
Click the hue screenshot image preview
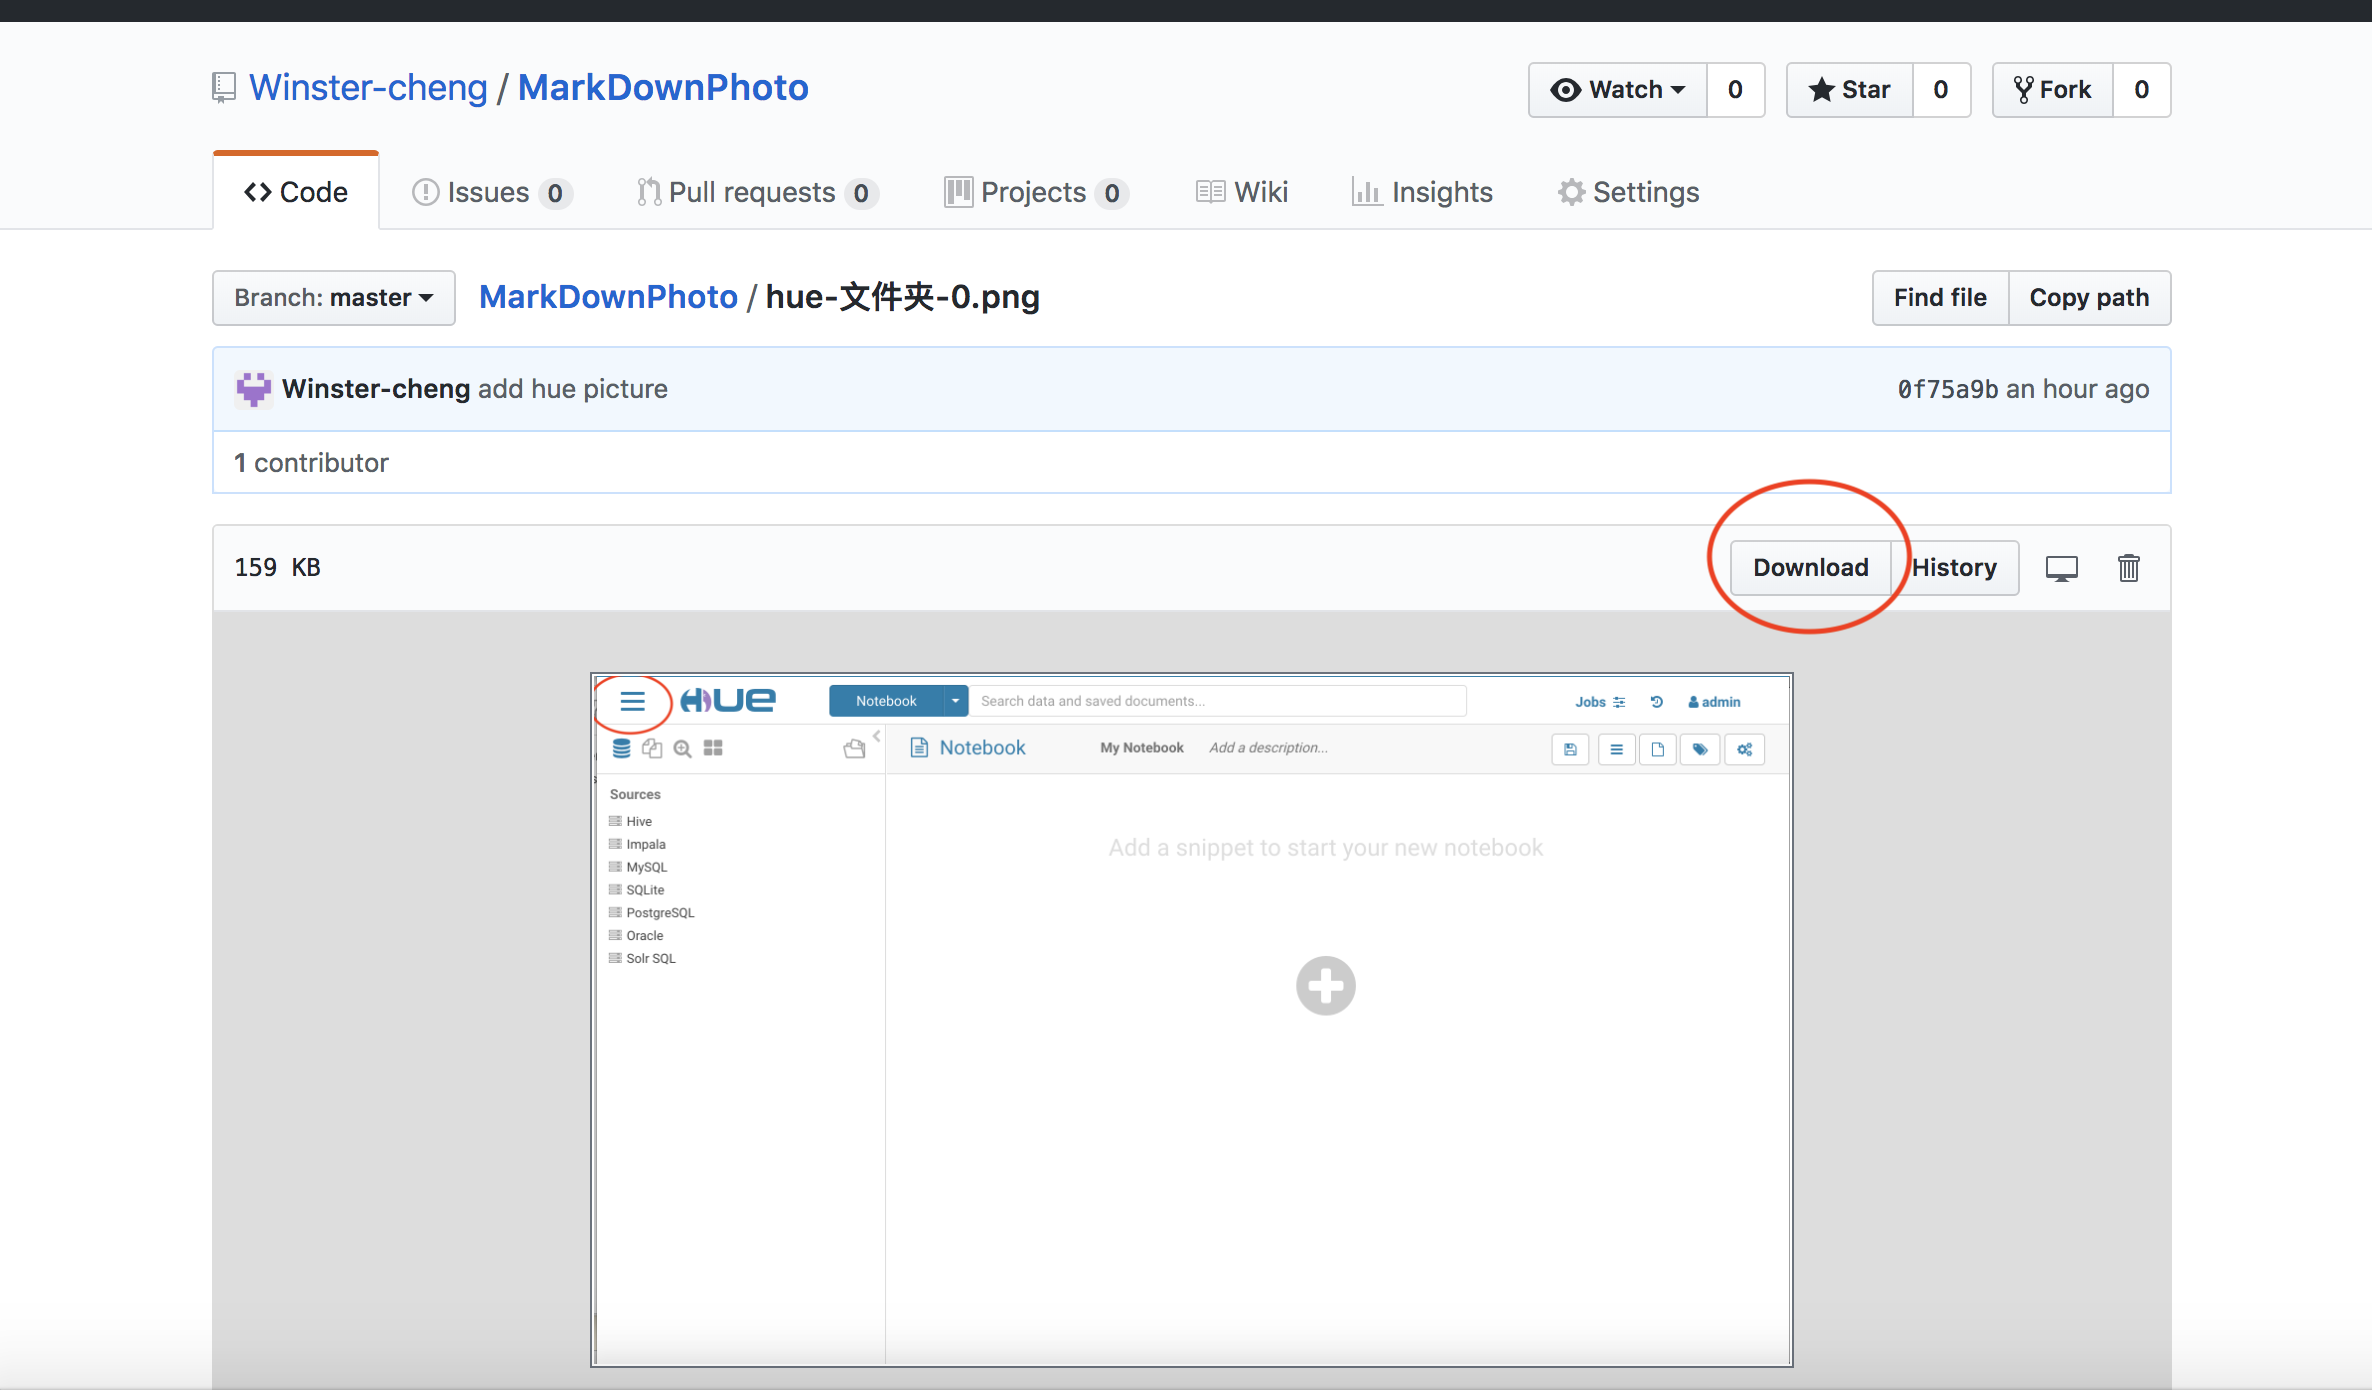(1191, 1020)
